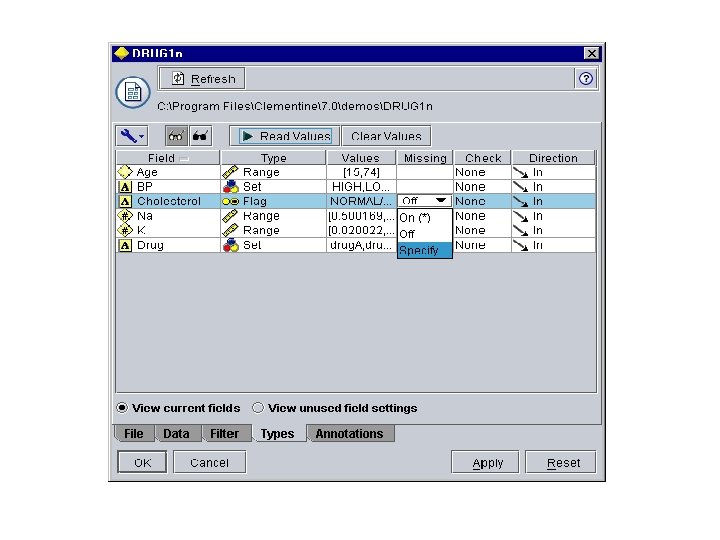Screen dimensions: 720x540
Task: Click Read Values button
Action: pyautogui.click(x=285, y=136)
